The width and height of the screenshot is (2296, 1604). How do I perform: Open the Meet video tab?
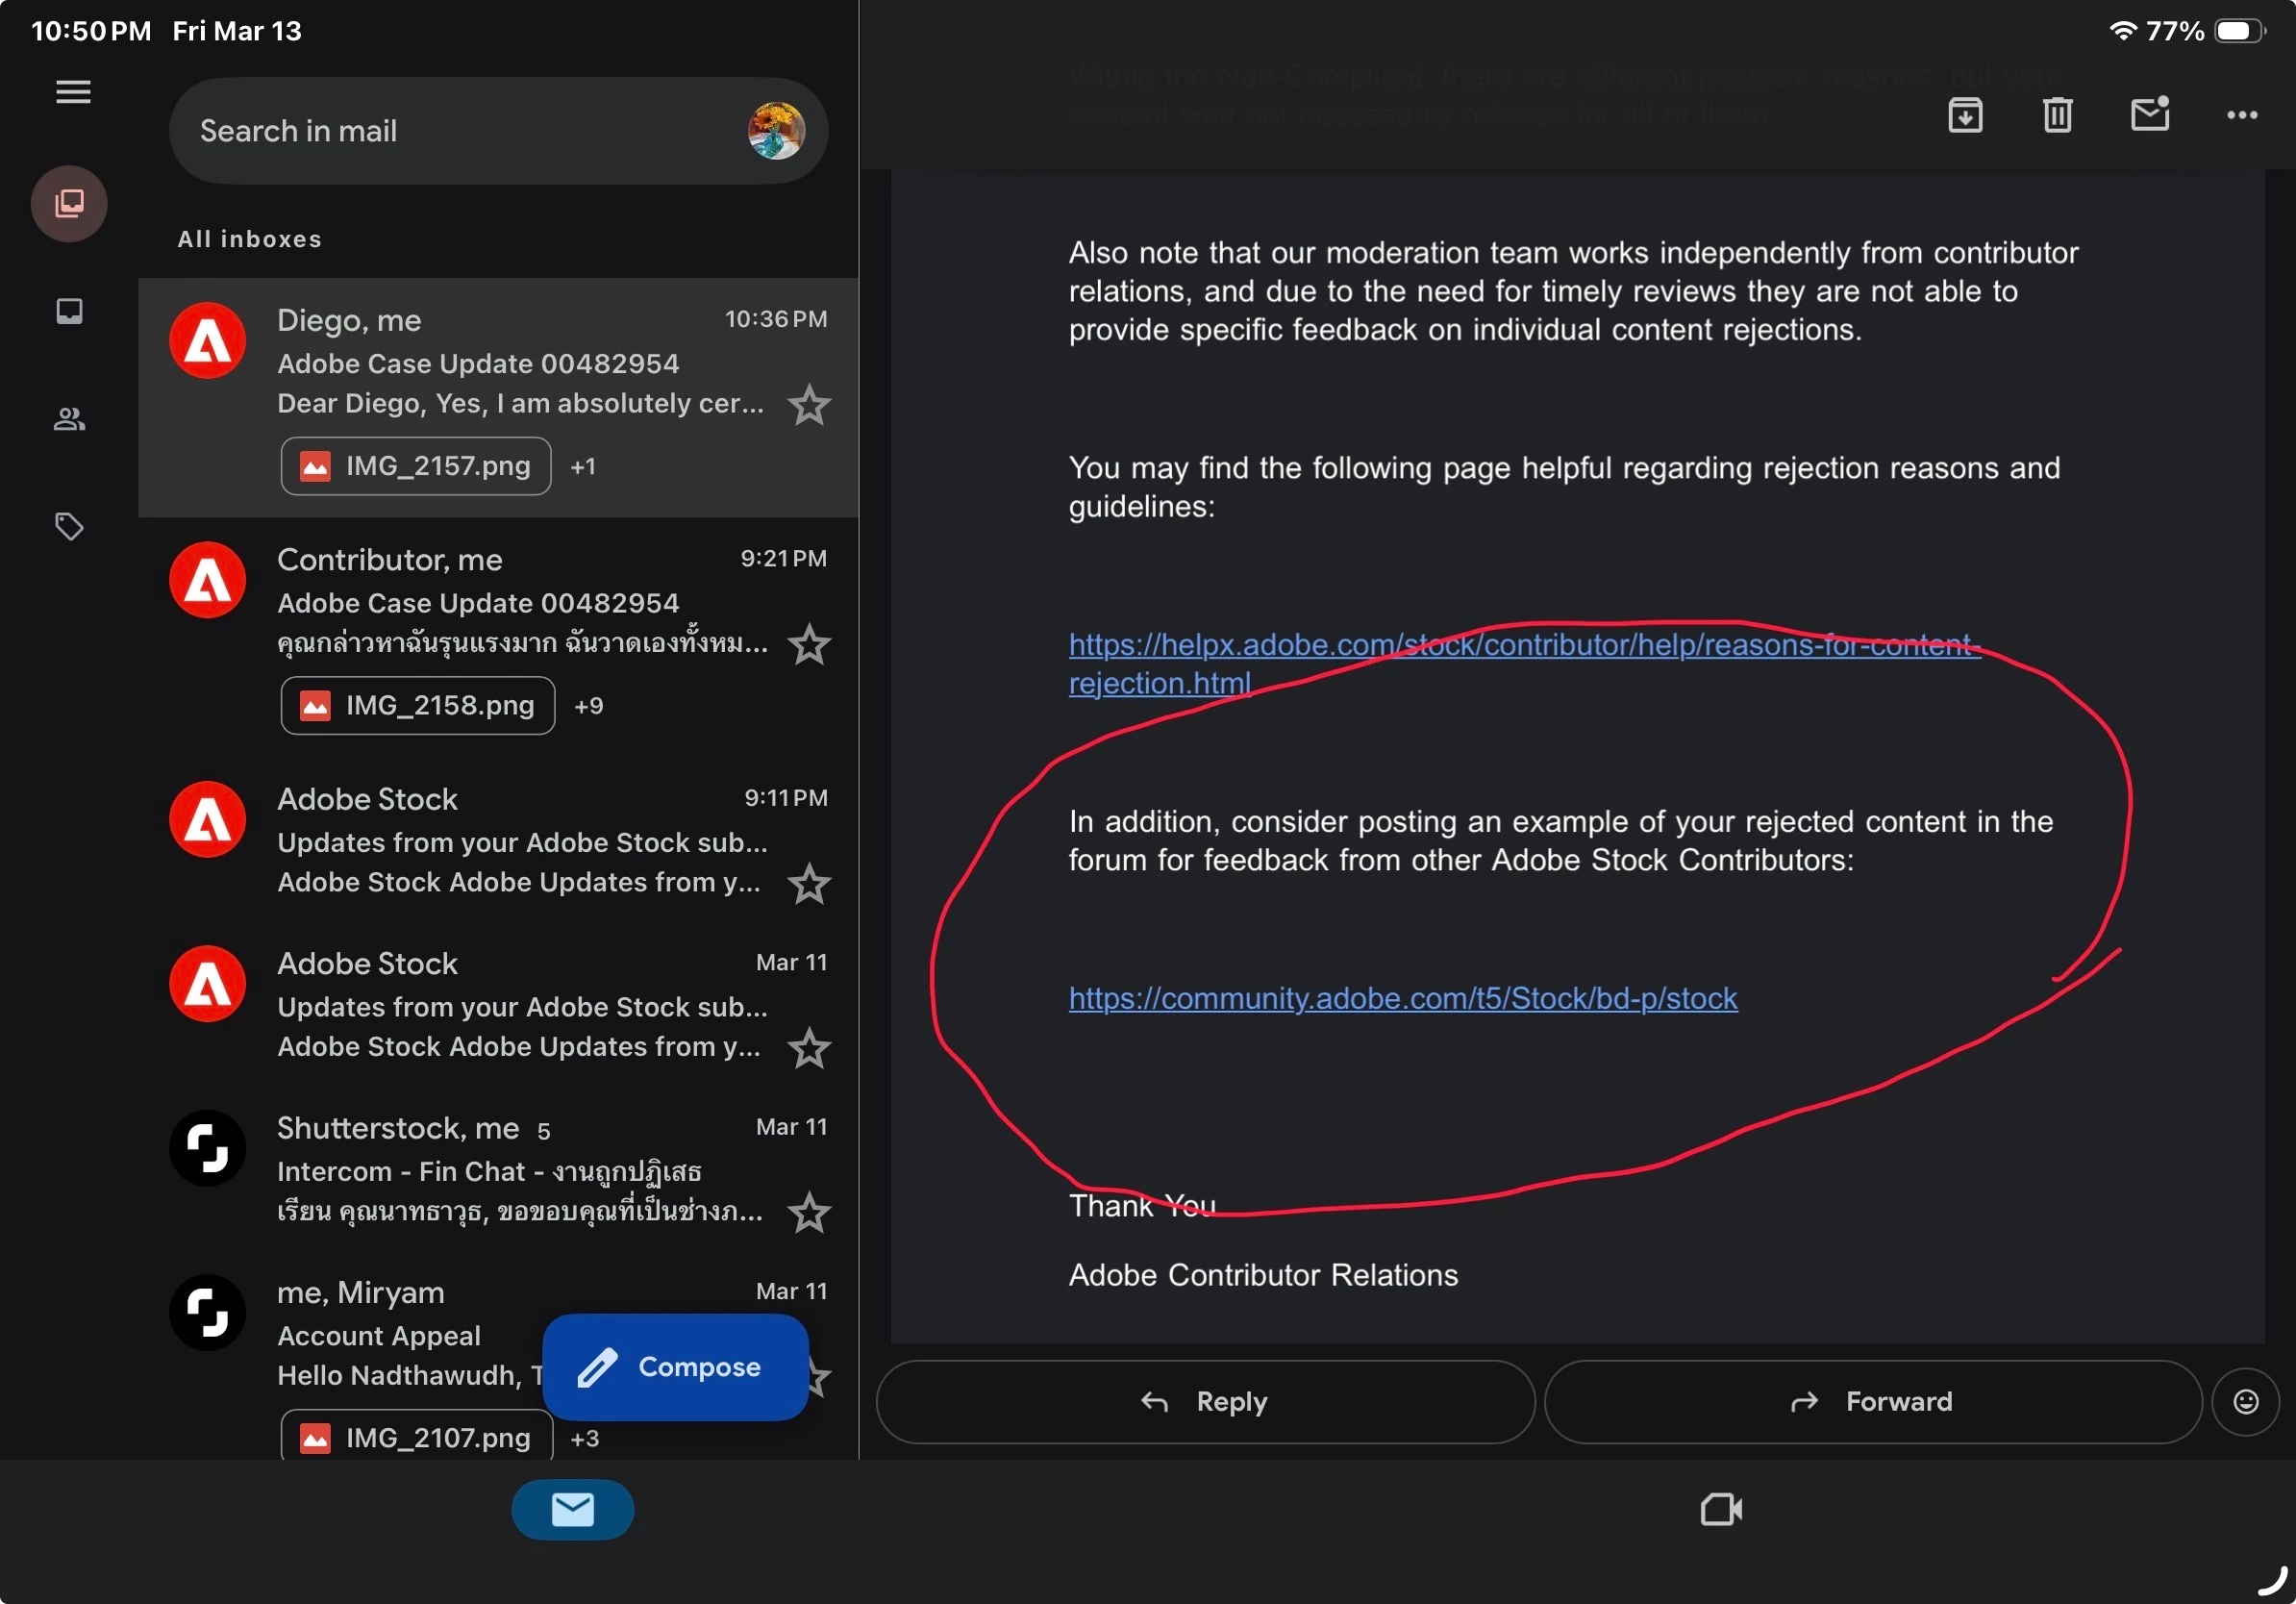coord(1720,1509)
